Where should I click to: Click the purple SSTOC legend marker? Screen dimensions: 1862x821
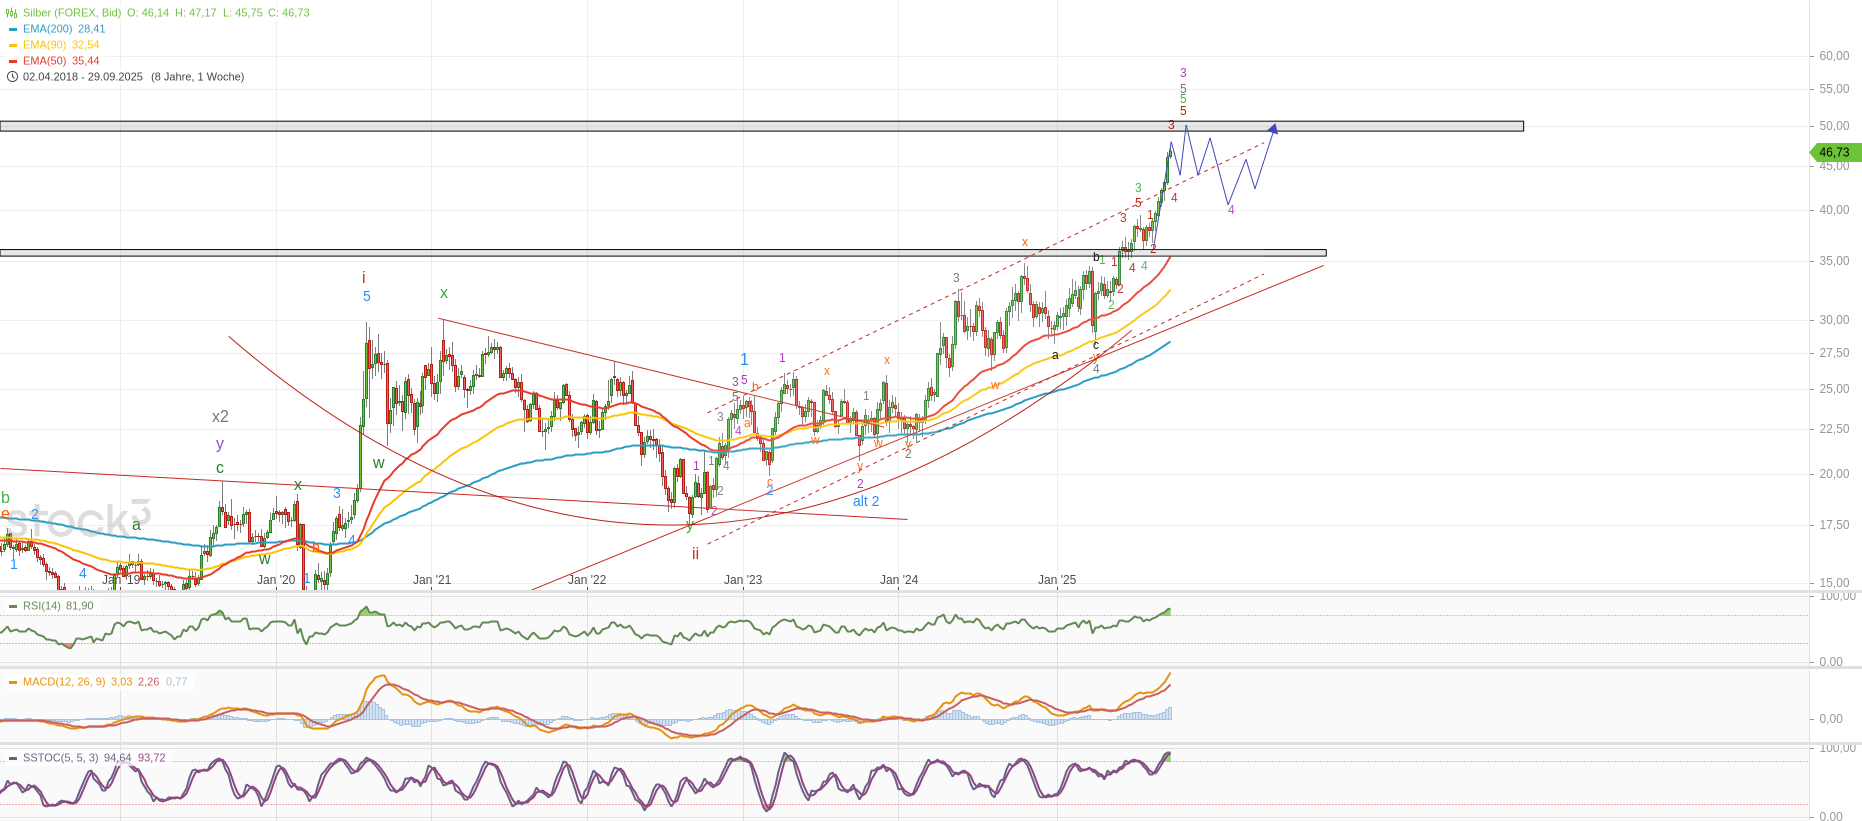pos(13,758)
